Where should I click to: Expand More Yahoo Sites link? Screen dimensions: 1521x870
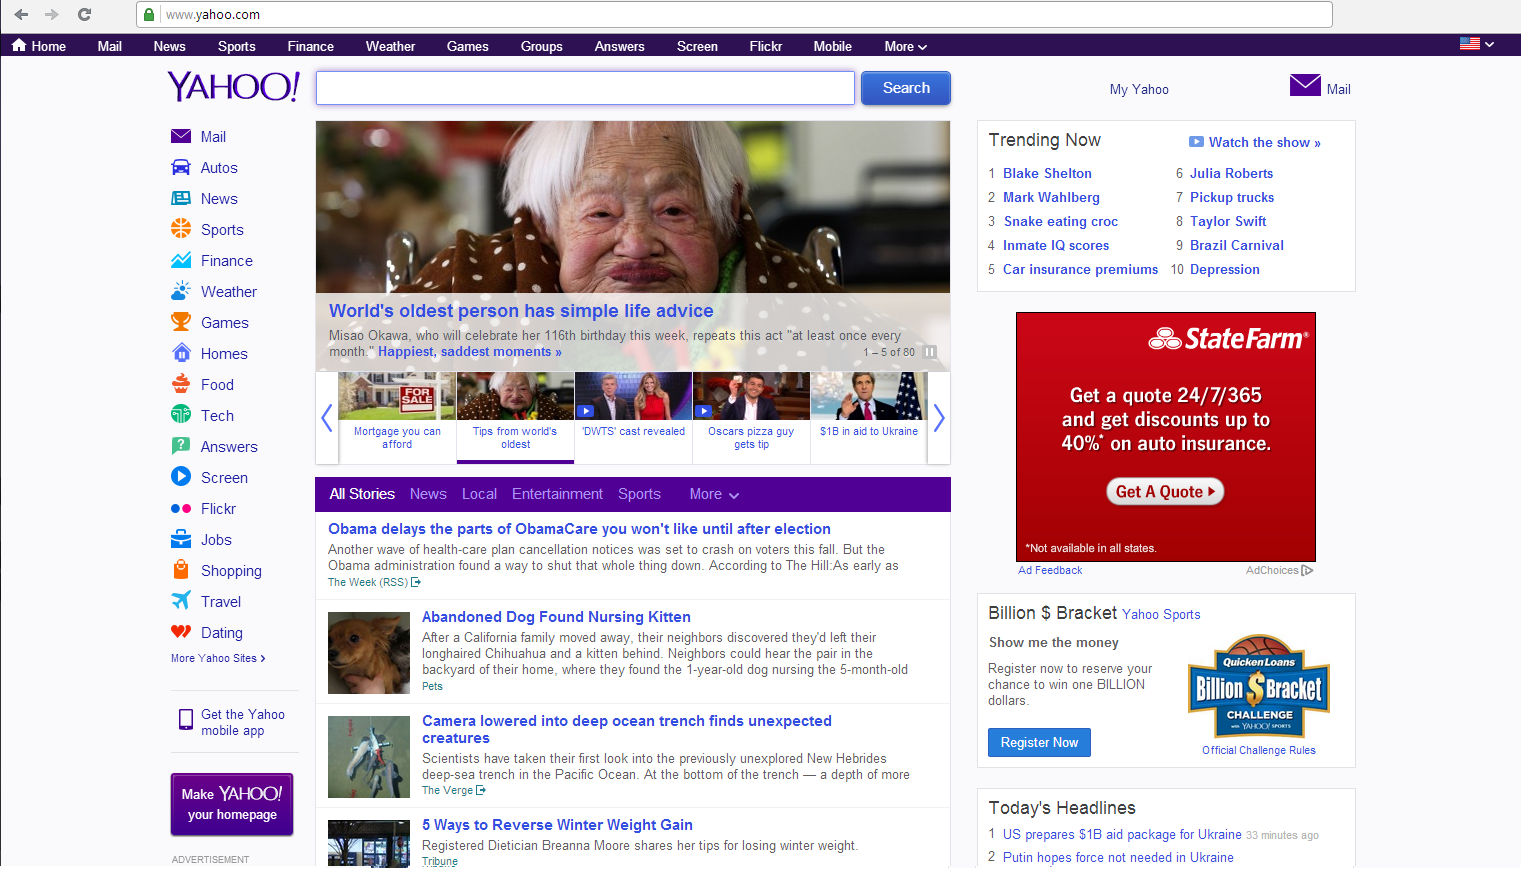point(218,658)
